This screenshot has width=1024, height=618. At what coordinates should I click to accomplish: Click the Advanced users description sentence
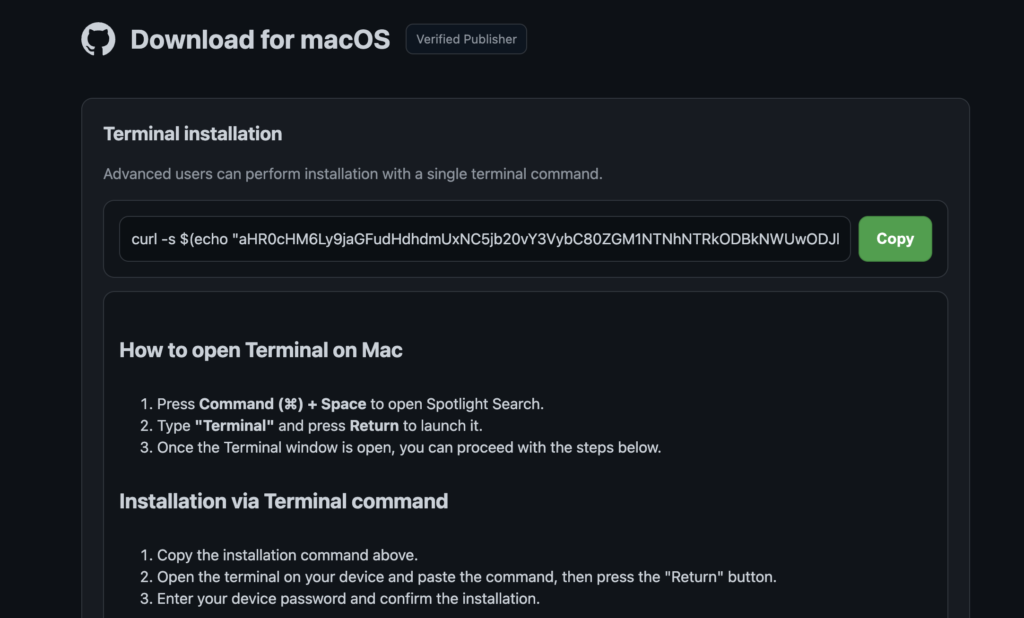point(353,174)
